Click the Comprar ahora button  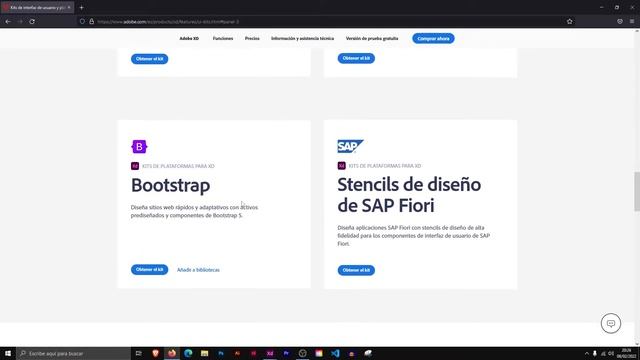433,38
